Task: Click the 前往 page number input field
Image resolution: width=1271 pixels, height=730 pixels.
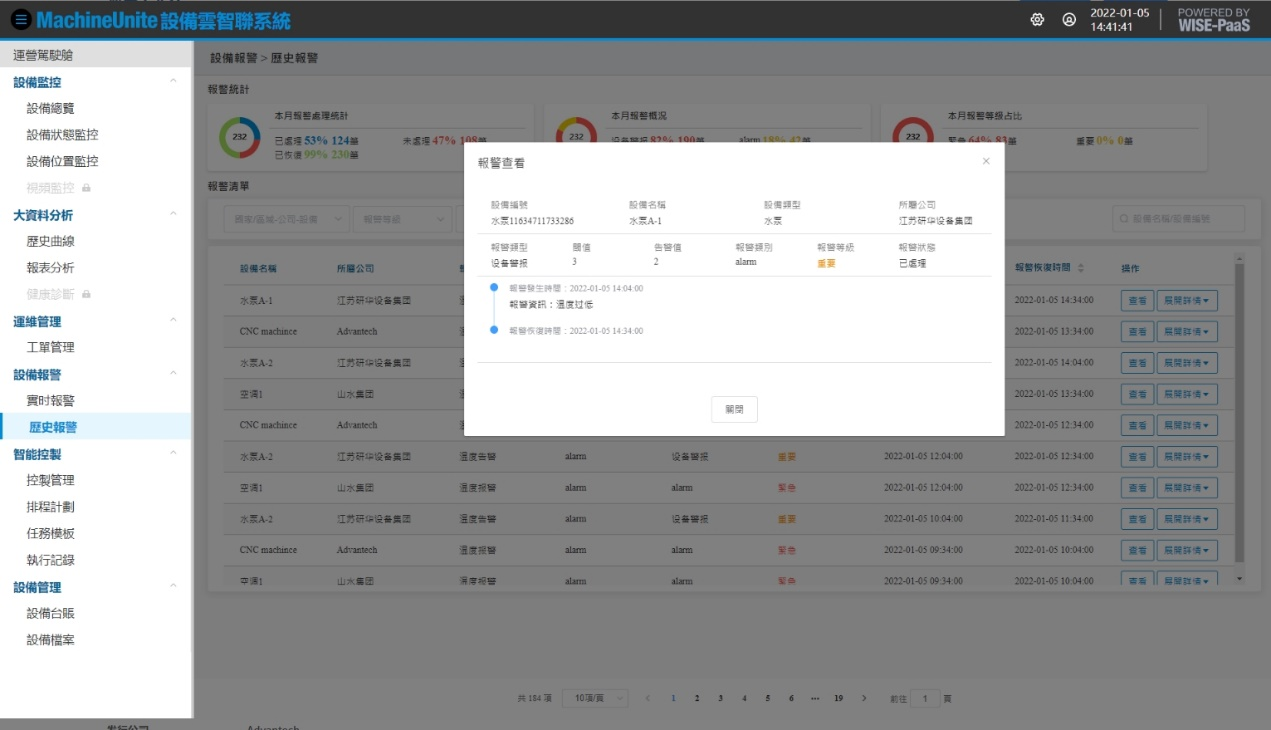Action: [x=925, y=698]
